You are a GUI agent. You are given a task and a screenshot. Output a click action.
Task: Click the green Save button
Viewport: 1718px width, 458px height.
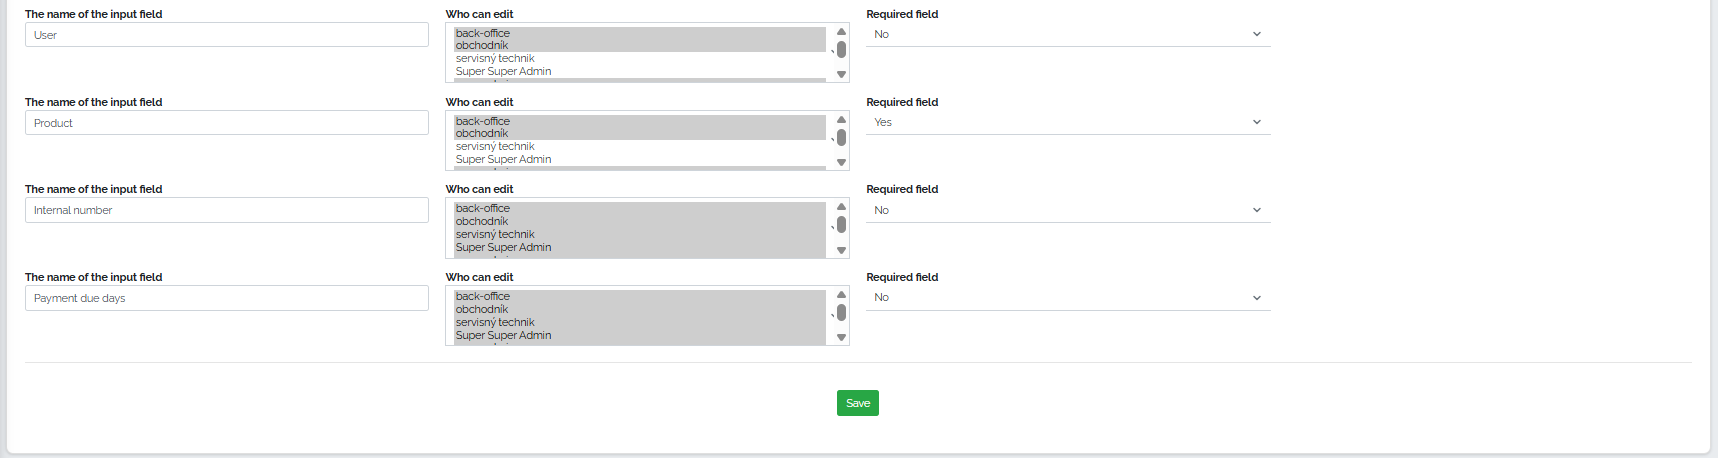858,403
